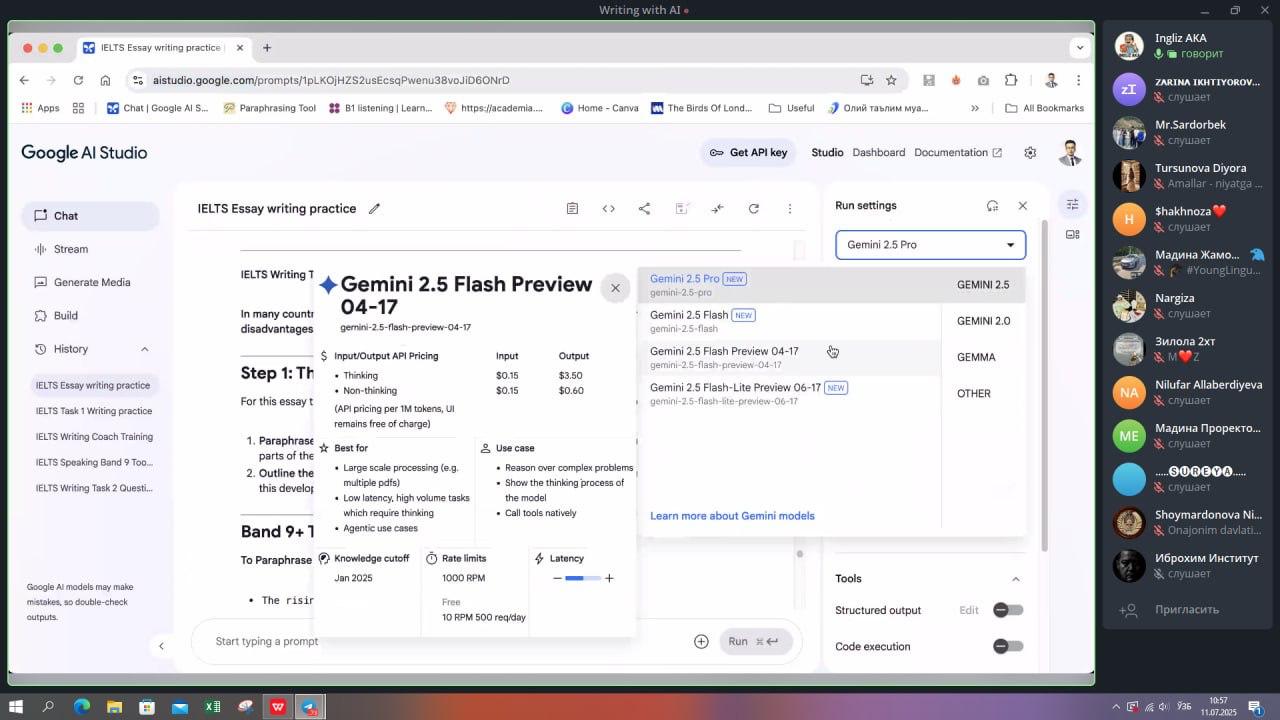Screen dimensions: 1280x720
Task: Go to the Chrome home page icon
Action: coord(105,80)
